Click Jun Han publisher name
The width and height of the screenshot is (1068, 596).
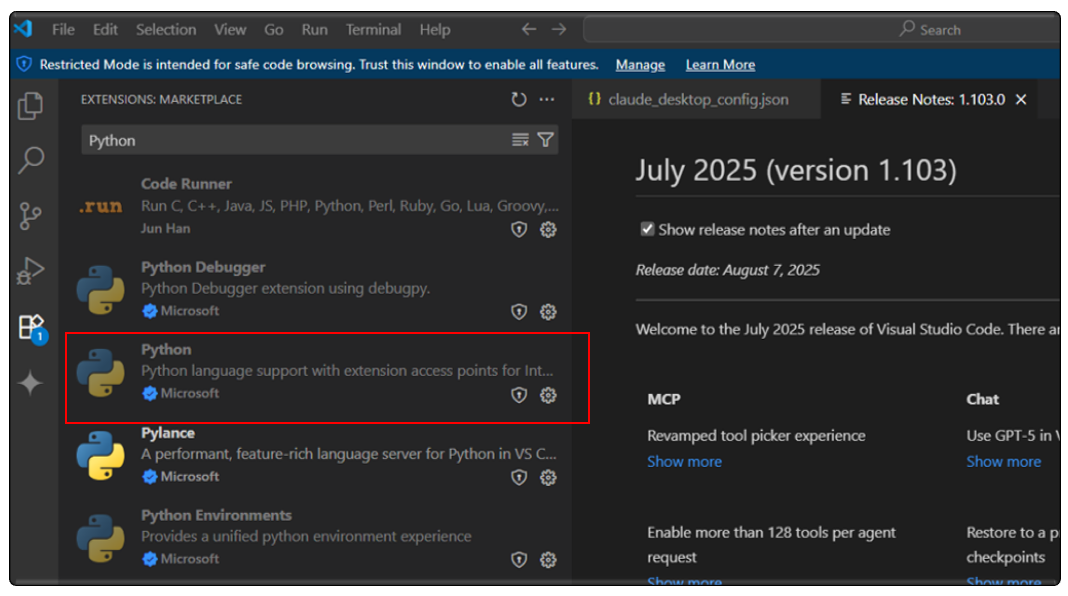(x=166, y=228)
